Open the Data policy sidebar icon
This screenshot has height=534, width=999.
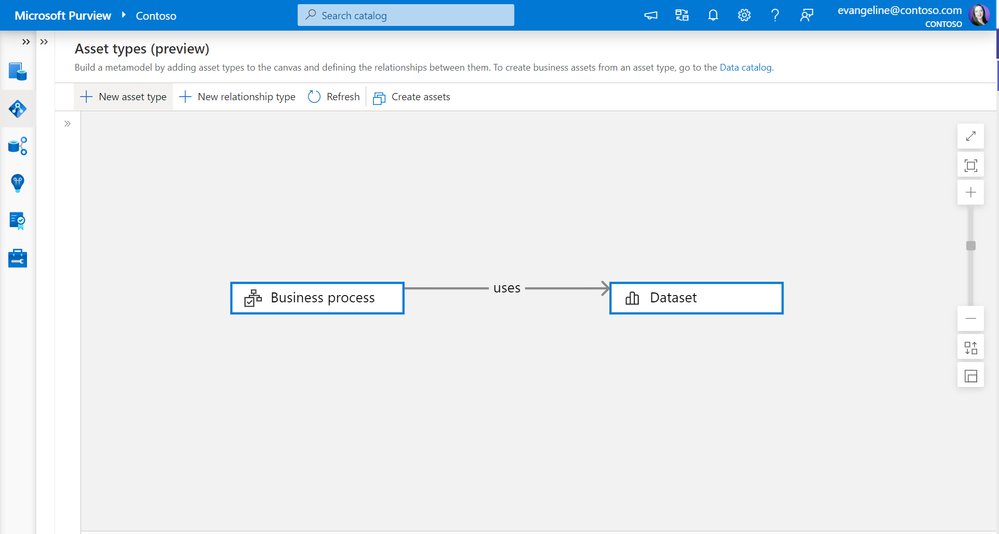coord(17,220)
